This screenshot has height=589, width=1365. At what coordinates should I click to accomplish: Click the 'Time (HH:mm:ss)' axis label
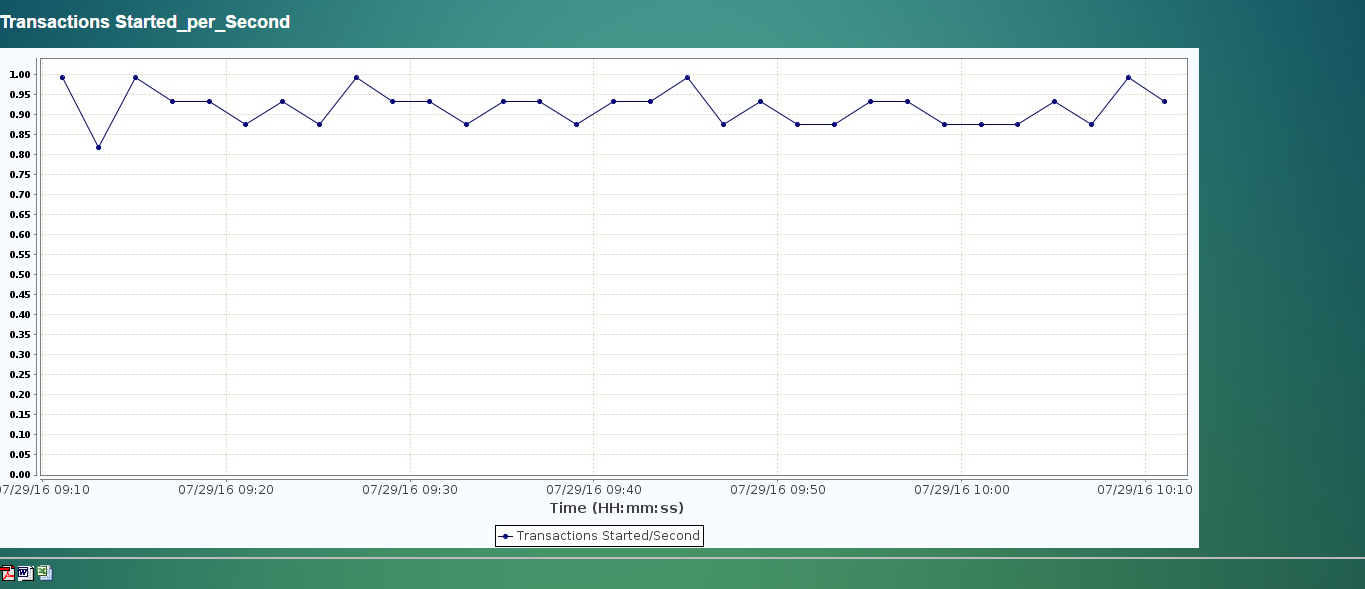616,508
